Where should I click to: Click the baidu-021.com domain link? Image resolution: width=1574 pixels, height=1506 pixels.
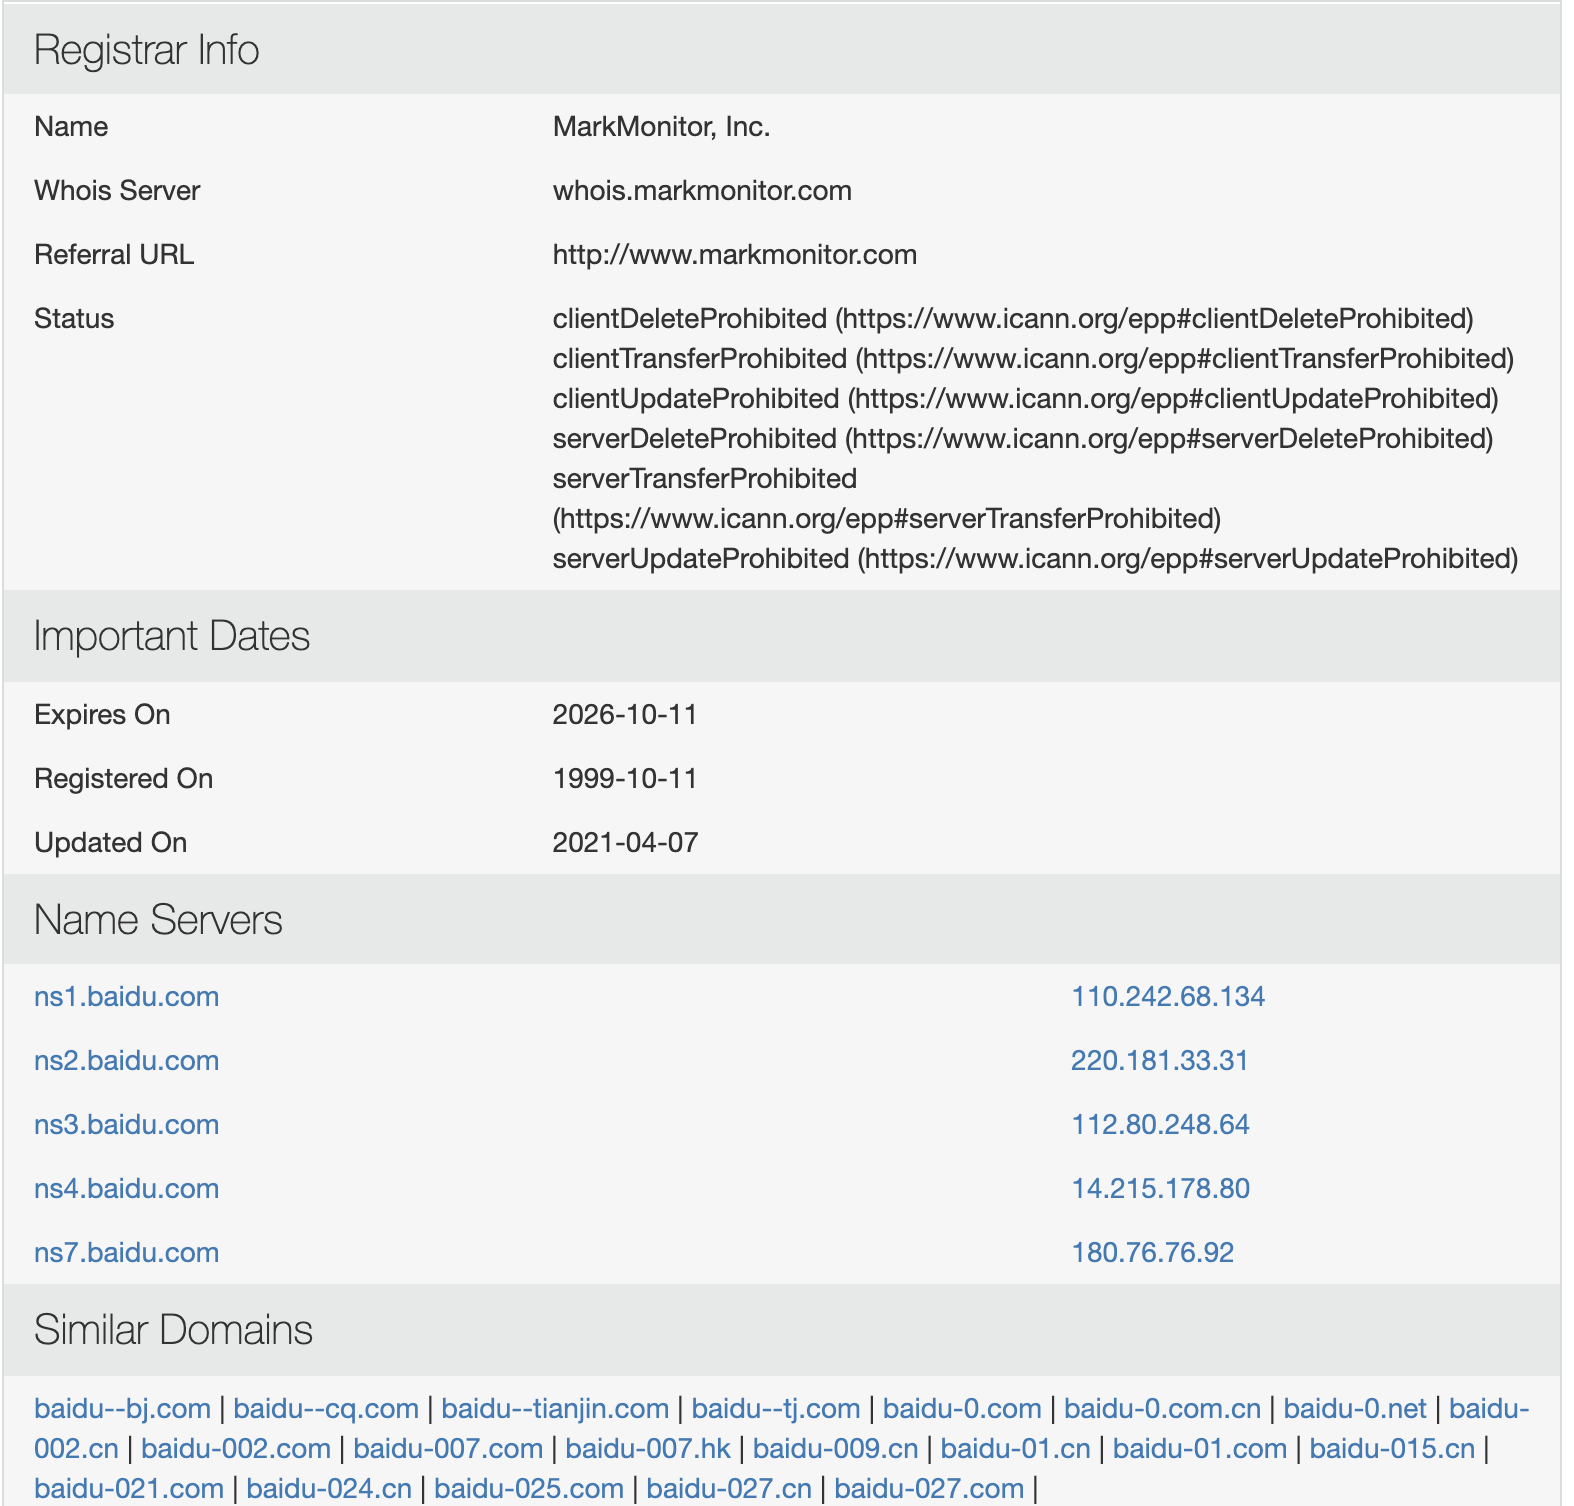click(129, 1489)
